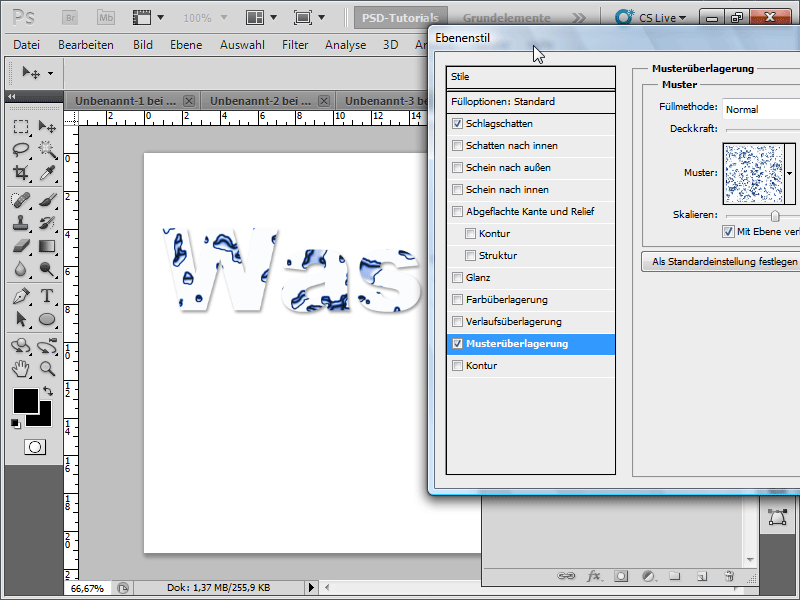Create new adjustment layer icon
Viewport: 800px width, 600px height.
pyautogui.click(x=648, y=576)
